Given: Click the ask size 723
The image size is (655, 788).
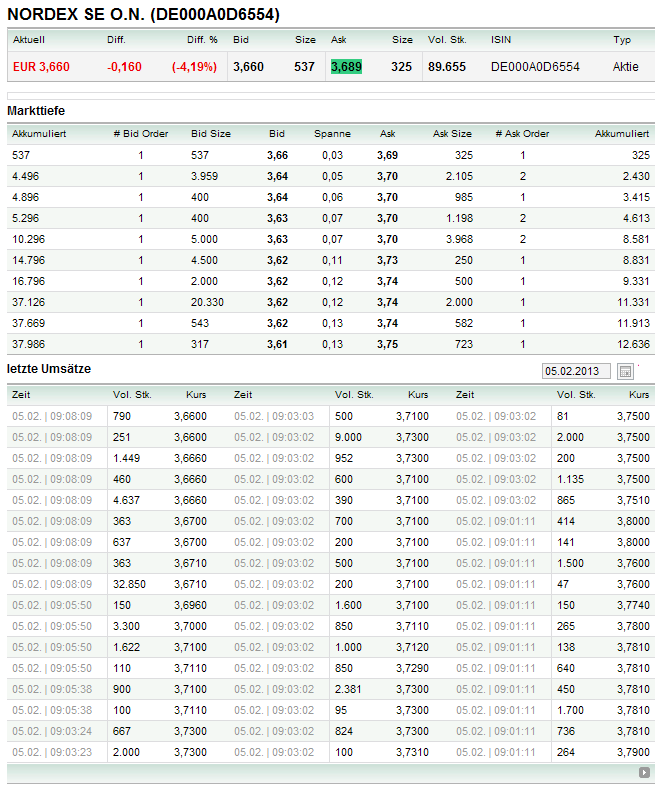Looking at the screenshot, I should [x=464, y=344].
